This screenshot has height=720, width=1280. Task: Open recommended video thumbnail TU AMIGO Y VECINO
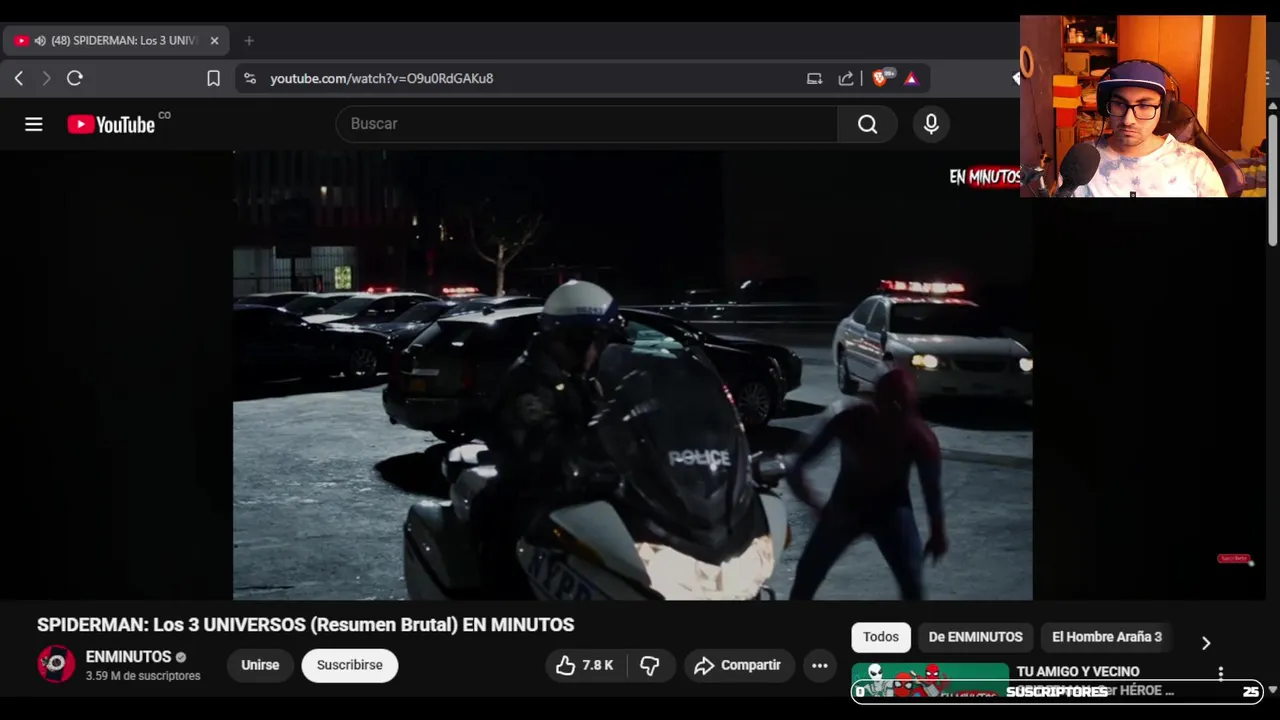[x=930, y=680]
